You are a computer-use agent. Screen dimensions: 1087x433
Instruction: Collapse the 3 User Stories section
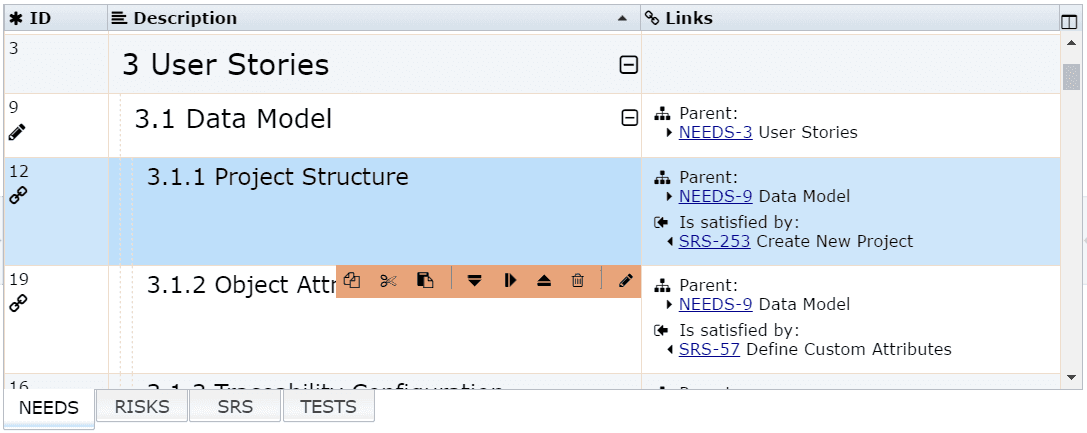click(628, 65)
